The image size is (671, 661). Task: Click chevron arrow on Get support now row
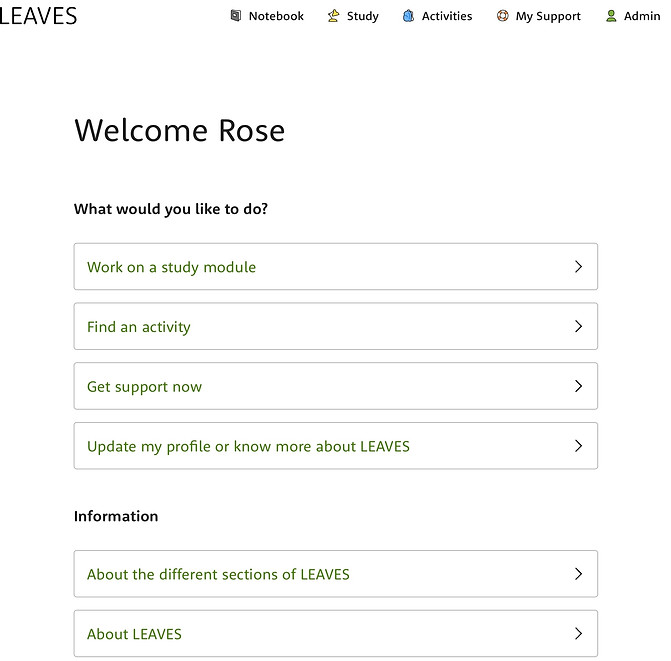[x=578, y=386]
